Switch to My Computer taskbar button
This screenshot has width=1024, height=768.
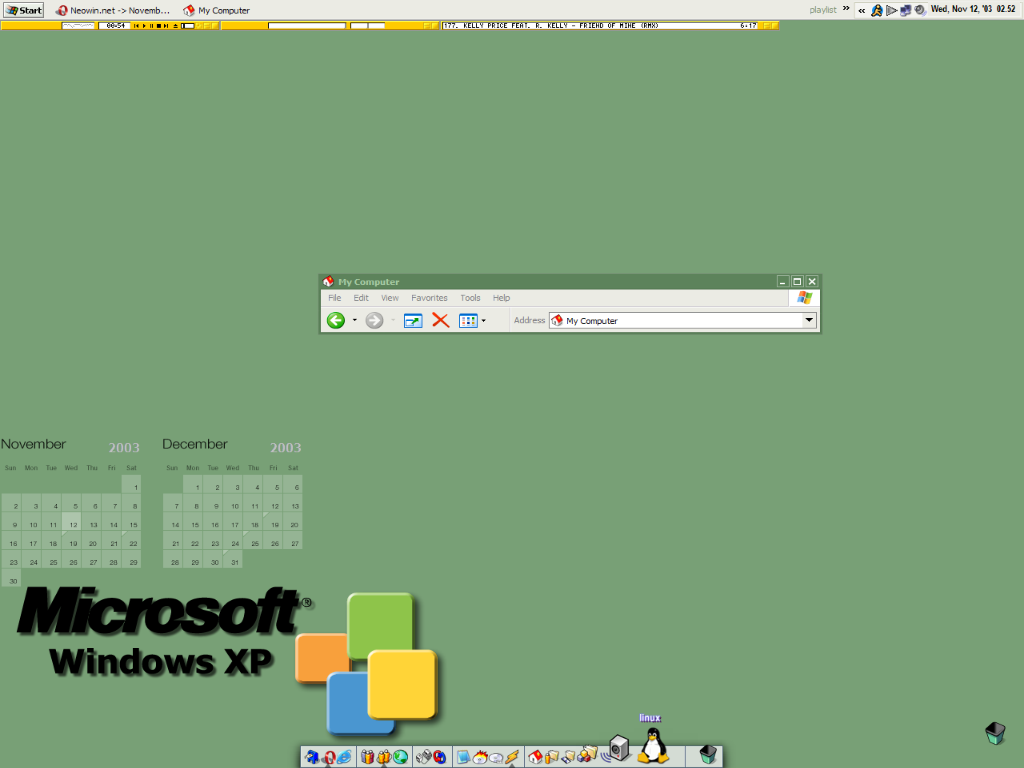(x=217, y=10)
